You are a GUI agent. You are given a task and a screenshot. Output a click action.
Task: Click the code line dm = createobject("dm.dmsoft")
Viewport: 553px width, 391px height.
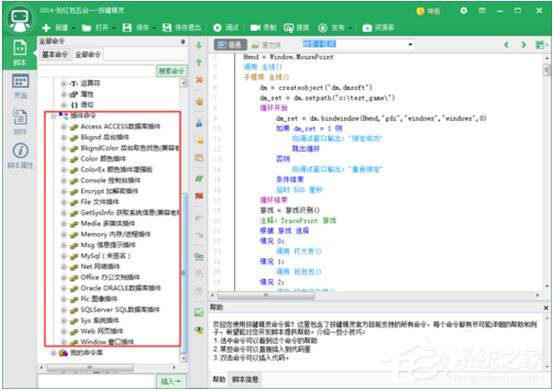316,88
